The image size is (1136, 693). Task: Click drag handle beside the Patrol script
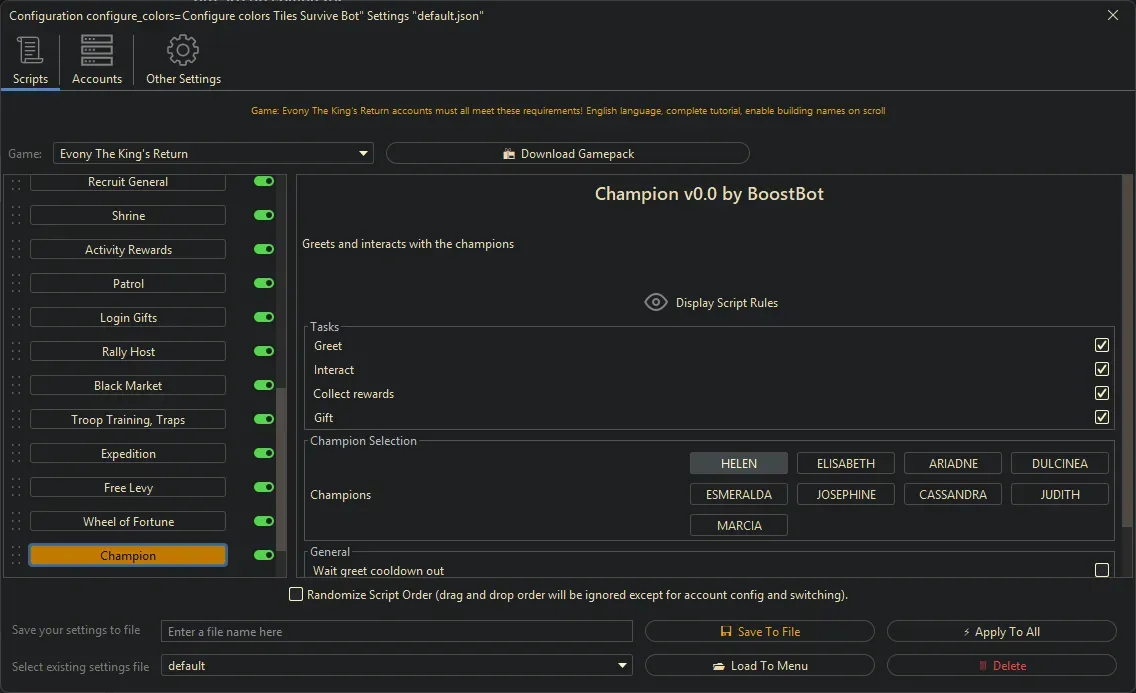tap(15, 284)
